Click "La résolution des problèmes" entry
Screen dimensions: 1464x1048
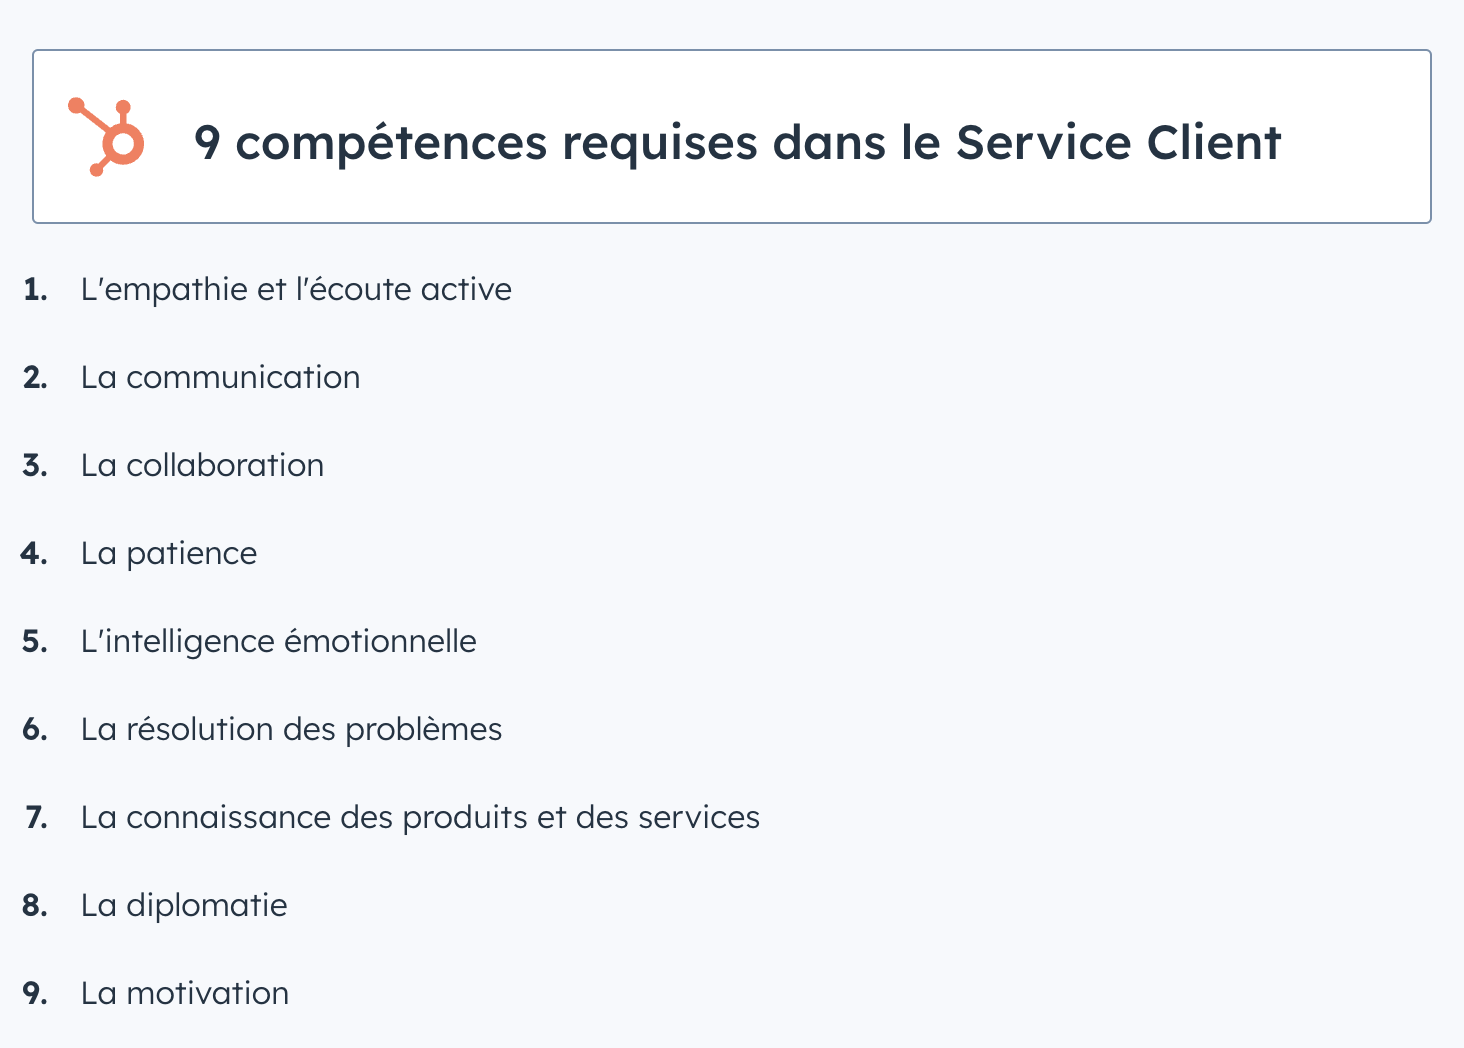tap(291, 729)
